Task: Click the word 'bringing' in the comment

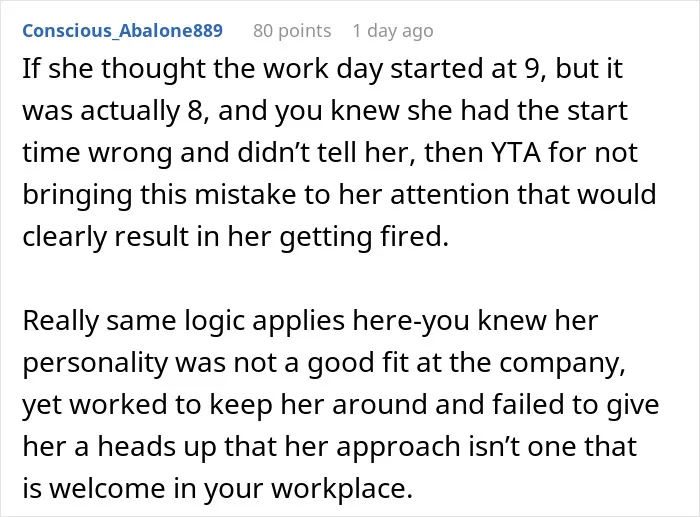Action: click(77, 196)
